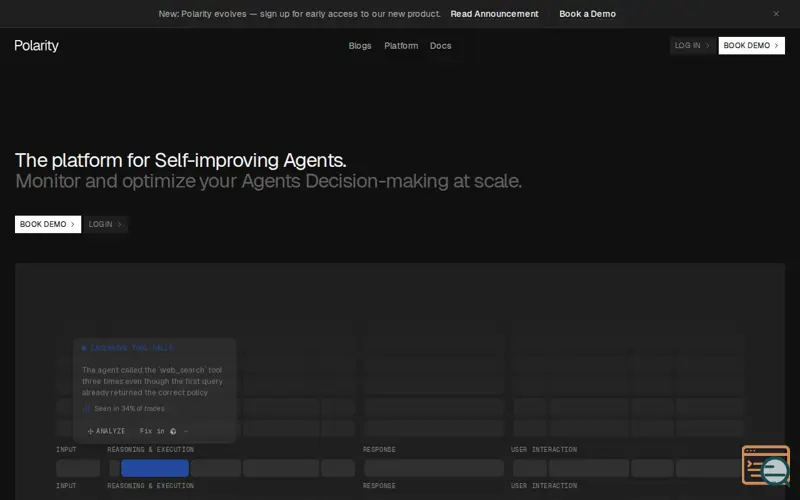Click the 'Excessive Tool Calls' card title
The width and height of the screenshot is (800, 500).
click(131, 348)
